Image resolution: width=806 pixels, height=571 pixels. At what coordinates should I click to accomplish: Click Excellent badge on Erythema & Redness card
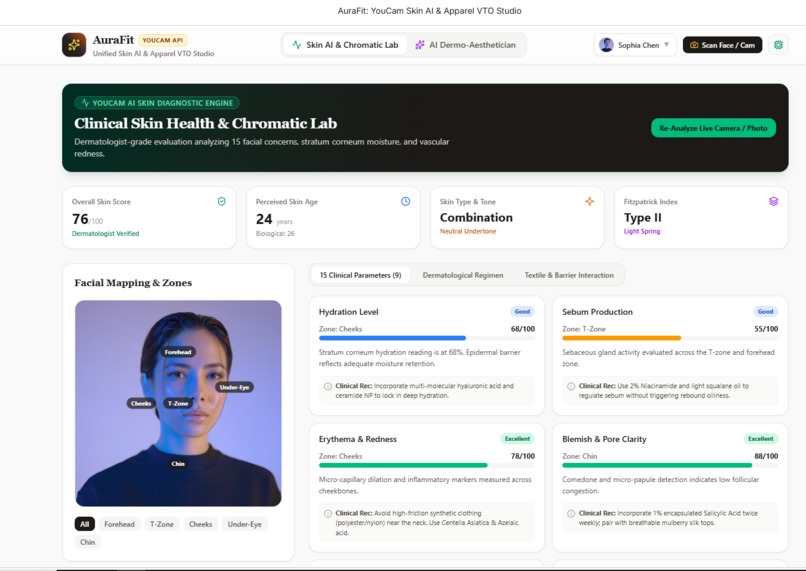pyautogui.click(x=517, y=439)
